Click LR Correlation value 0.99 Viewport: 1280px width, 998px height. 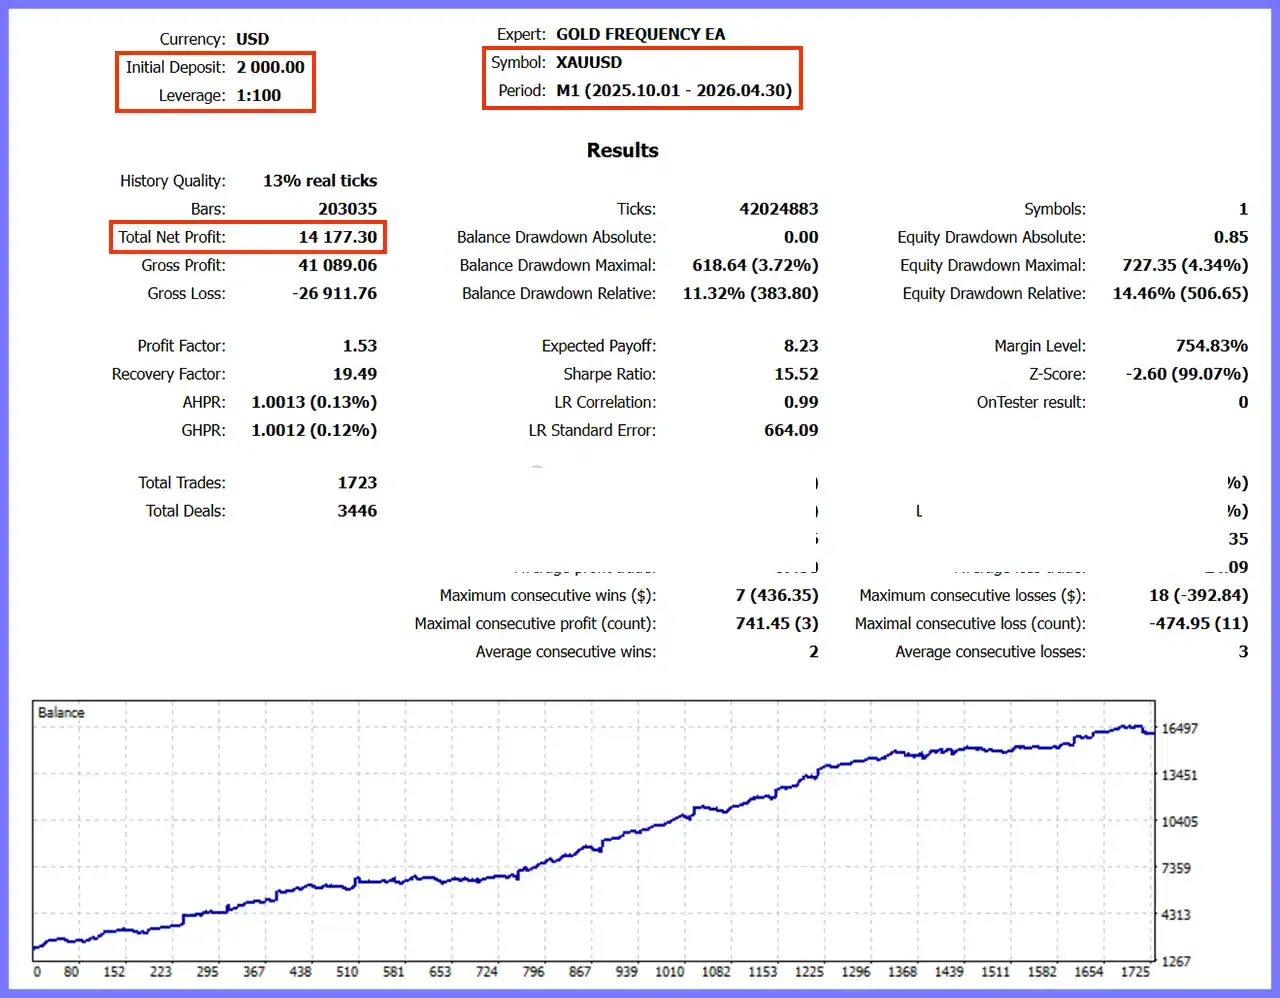pyautogui.click(x=801, y=402)
